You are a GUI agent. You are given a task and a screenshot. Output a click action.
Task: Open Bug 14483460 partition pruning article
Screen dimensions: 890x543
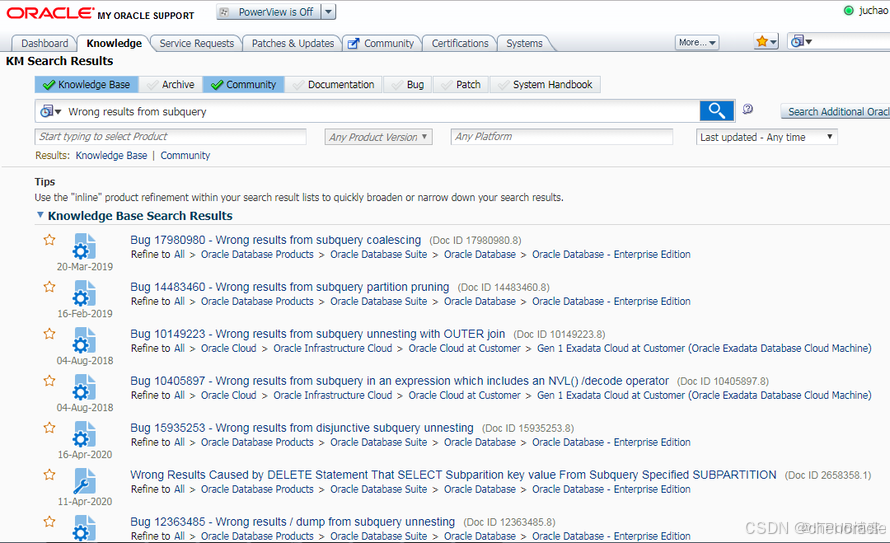point(289,287)
